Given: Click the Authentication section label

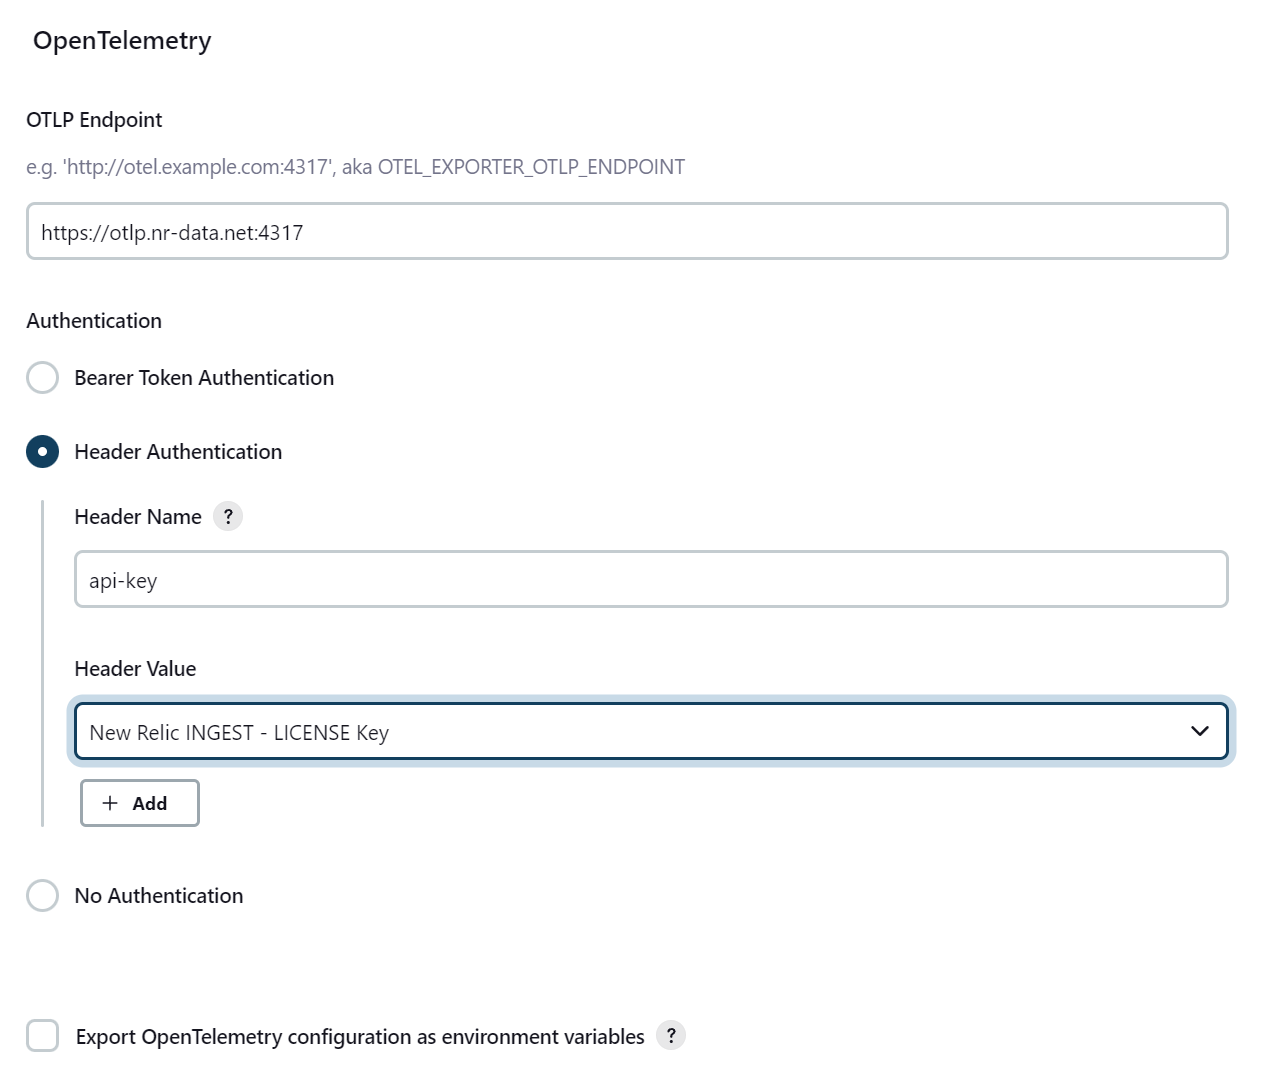Looking at the screenshot, I should click(x=93, y=320).
